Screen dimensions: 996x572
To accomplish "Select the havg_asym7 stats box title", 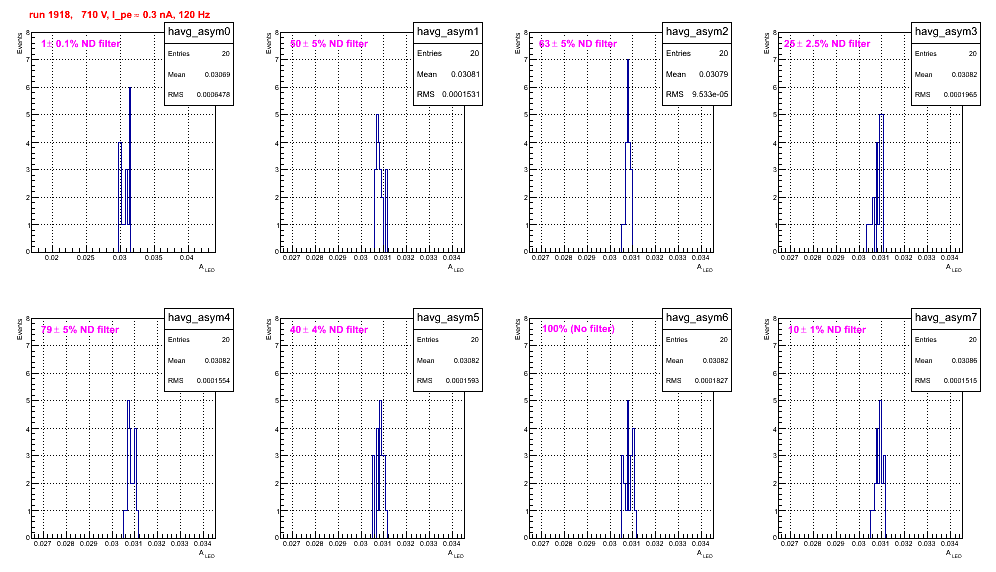I will coord(946,318).
